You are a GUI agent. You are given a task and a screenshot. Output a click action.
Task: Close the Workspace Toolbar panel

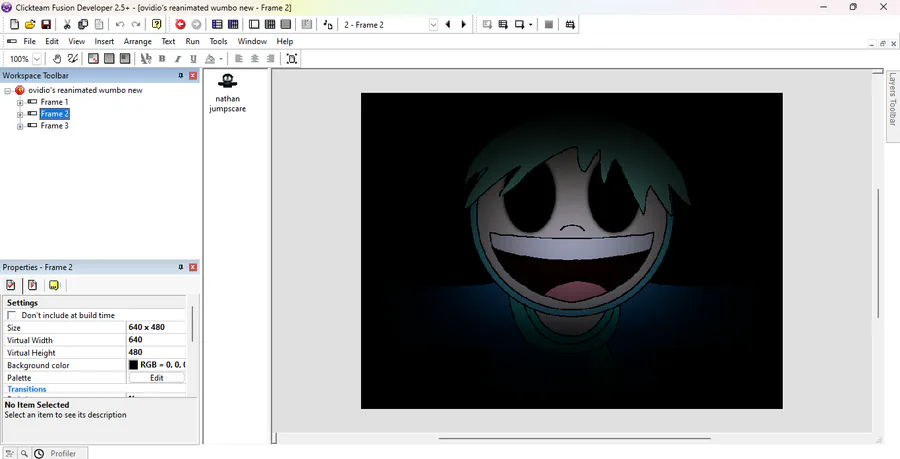pos(193,76)
